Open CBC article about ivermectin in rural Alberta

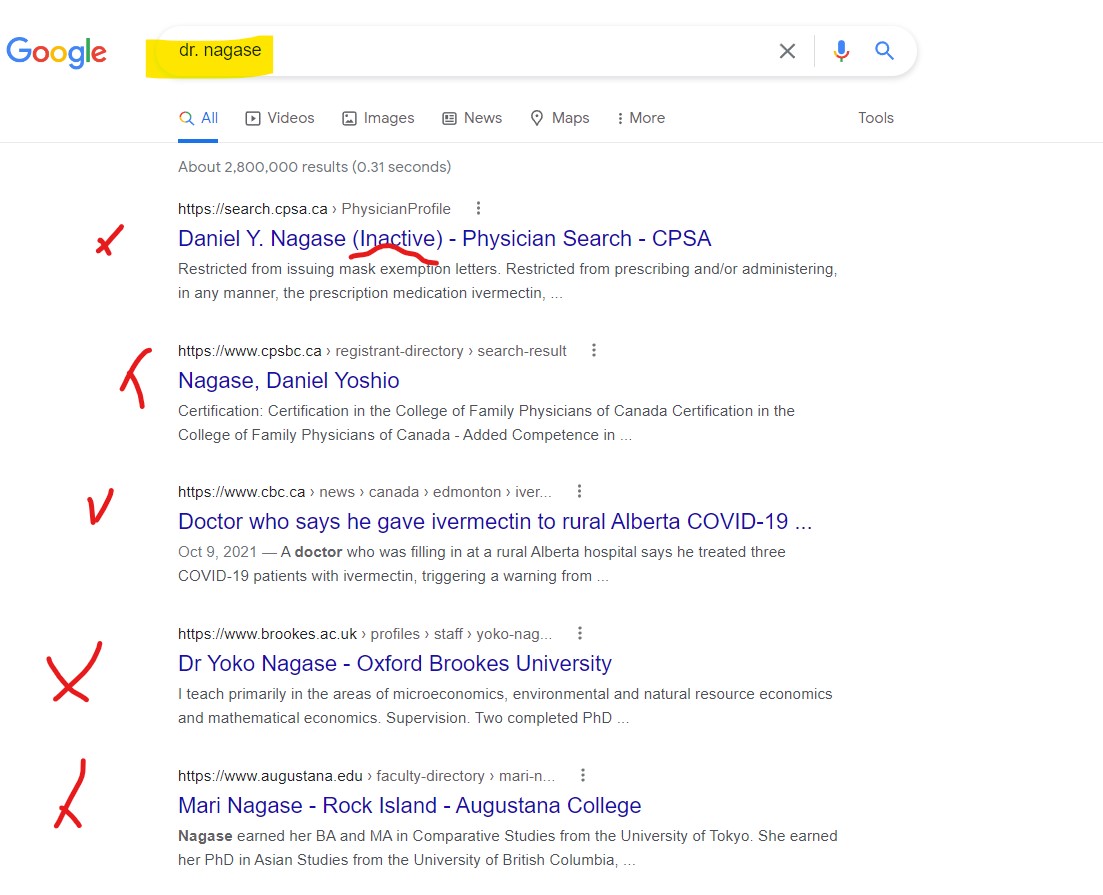(x=495, y=521)
